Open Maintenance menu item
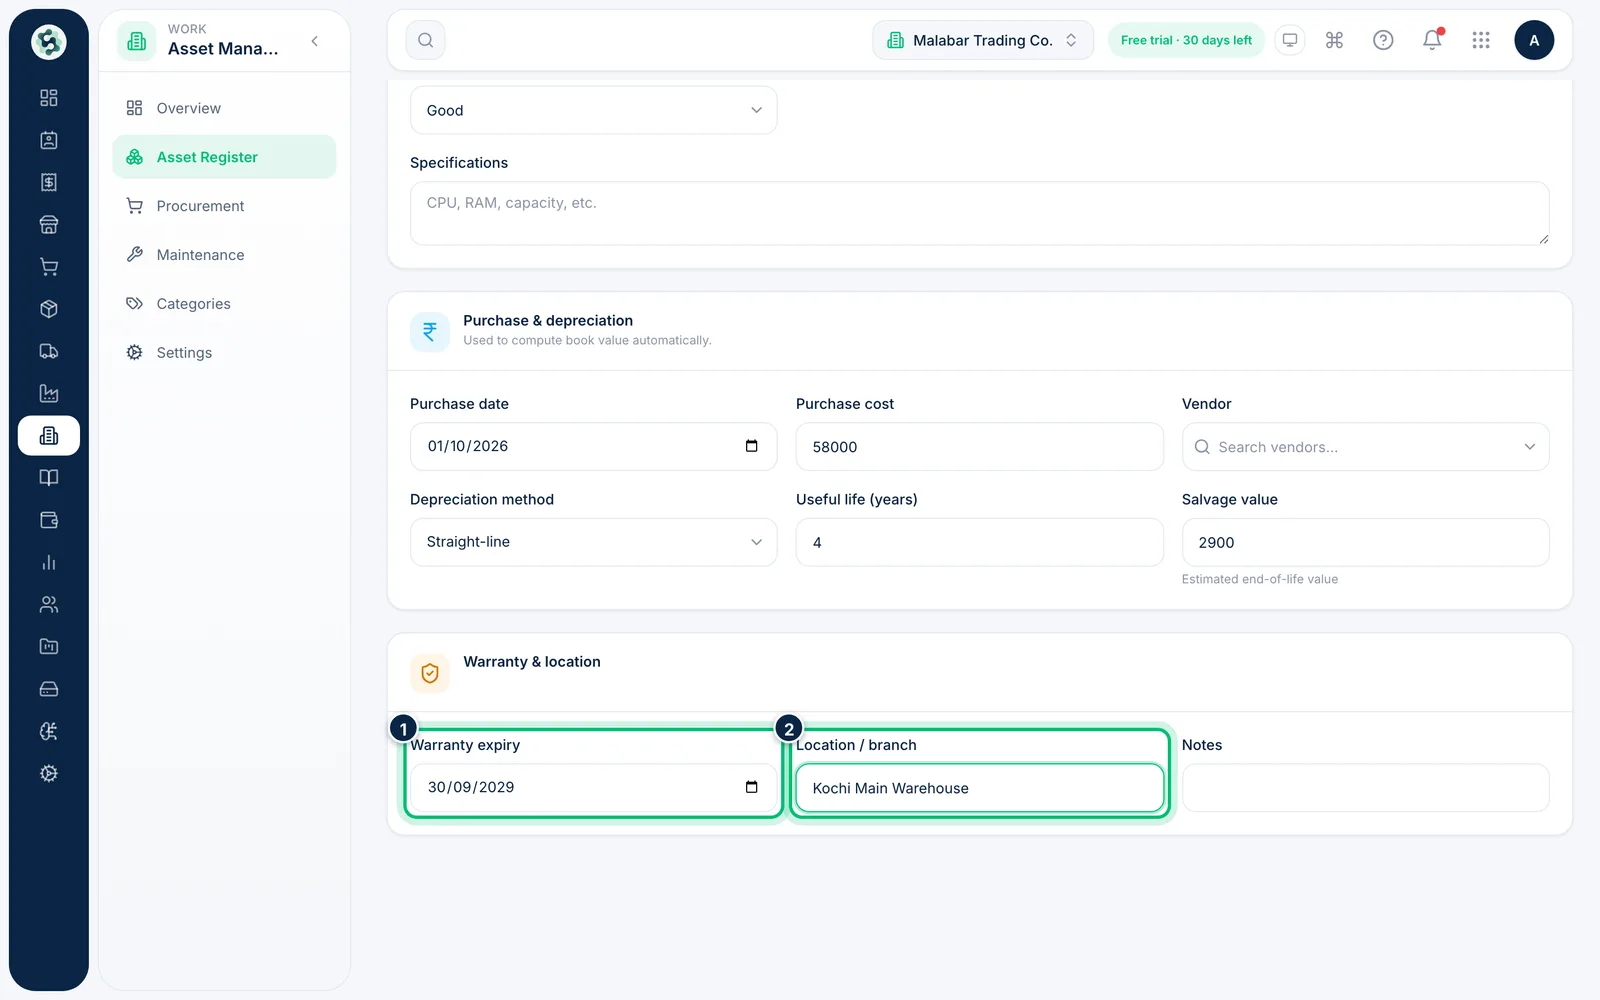Viewport: 1600px width, 1000px height. [x=224, y=255]
